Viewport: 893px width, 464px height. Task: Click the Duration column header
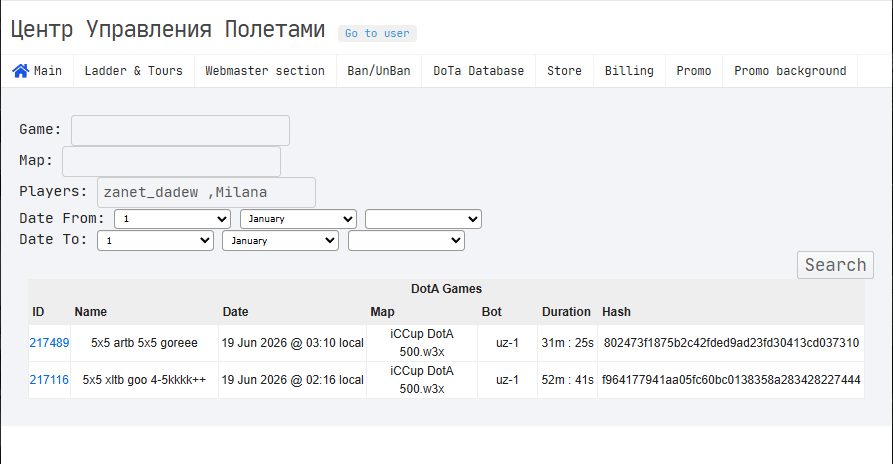point(566,312)
